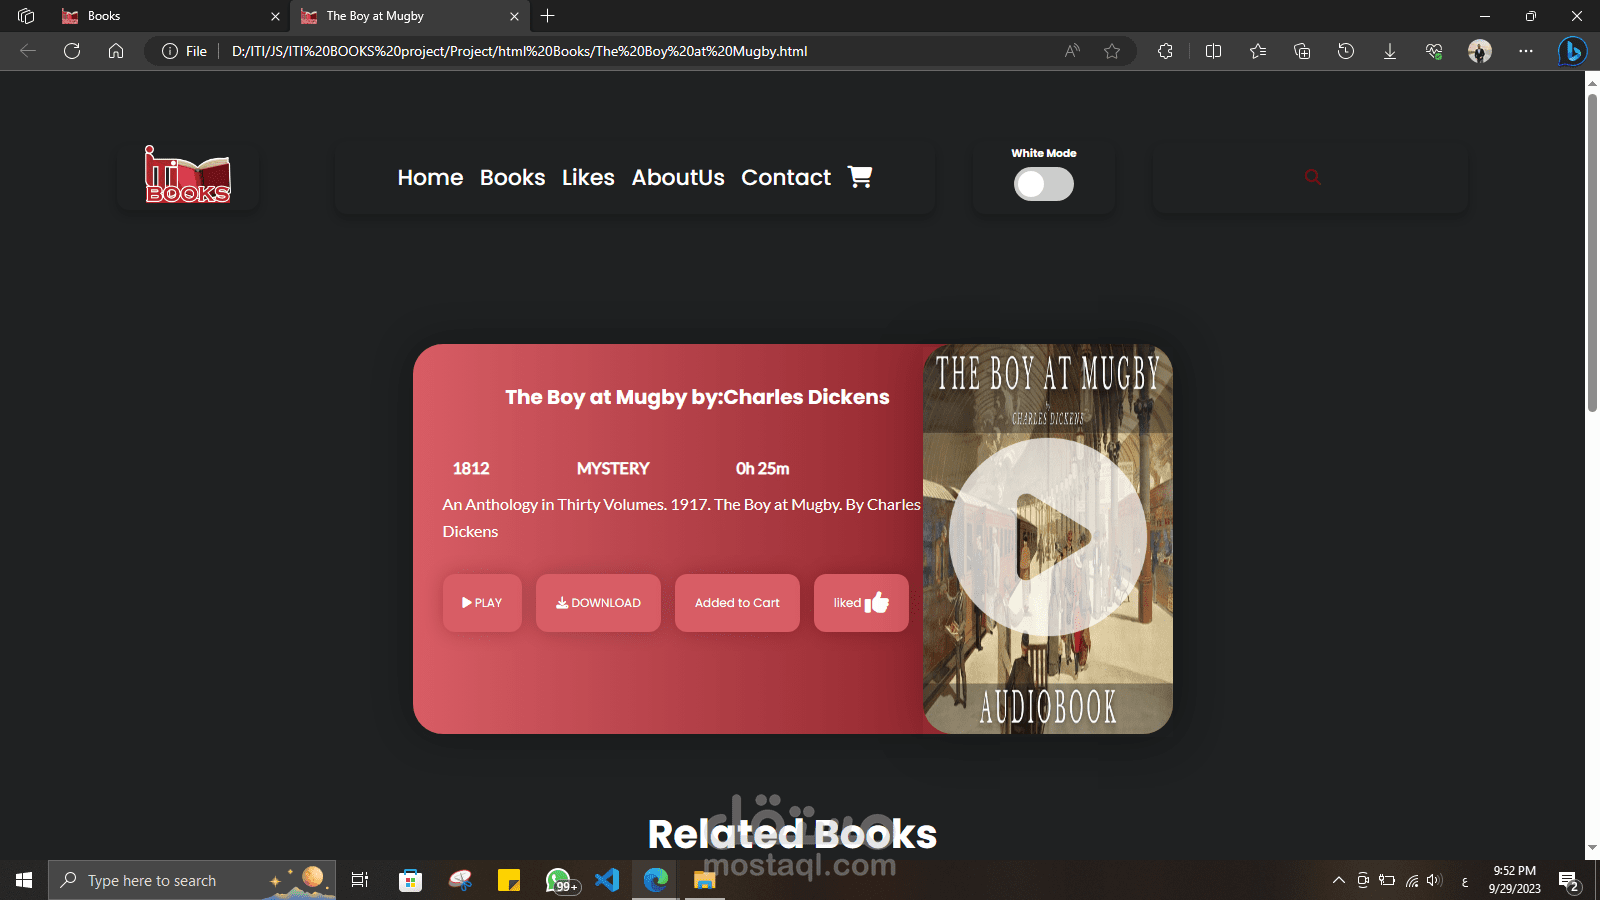Open Microsoft Store from the taskbar
Viewport: 1600px width, 900px height.
coord(410,880)
